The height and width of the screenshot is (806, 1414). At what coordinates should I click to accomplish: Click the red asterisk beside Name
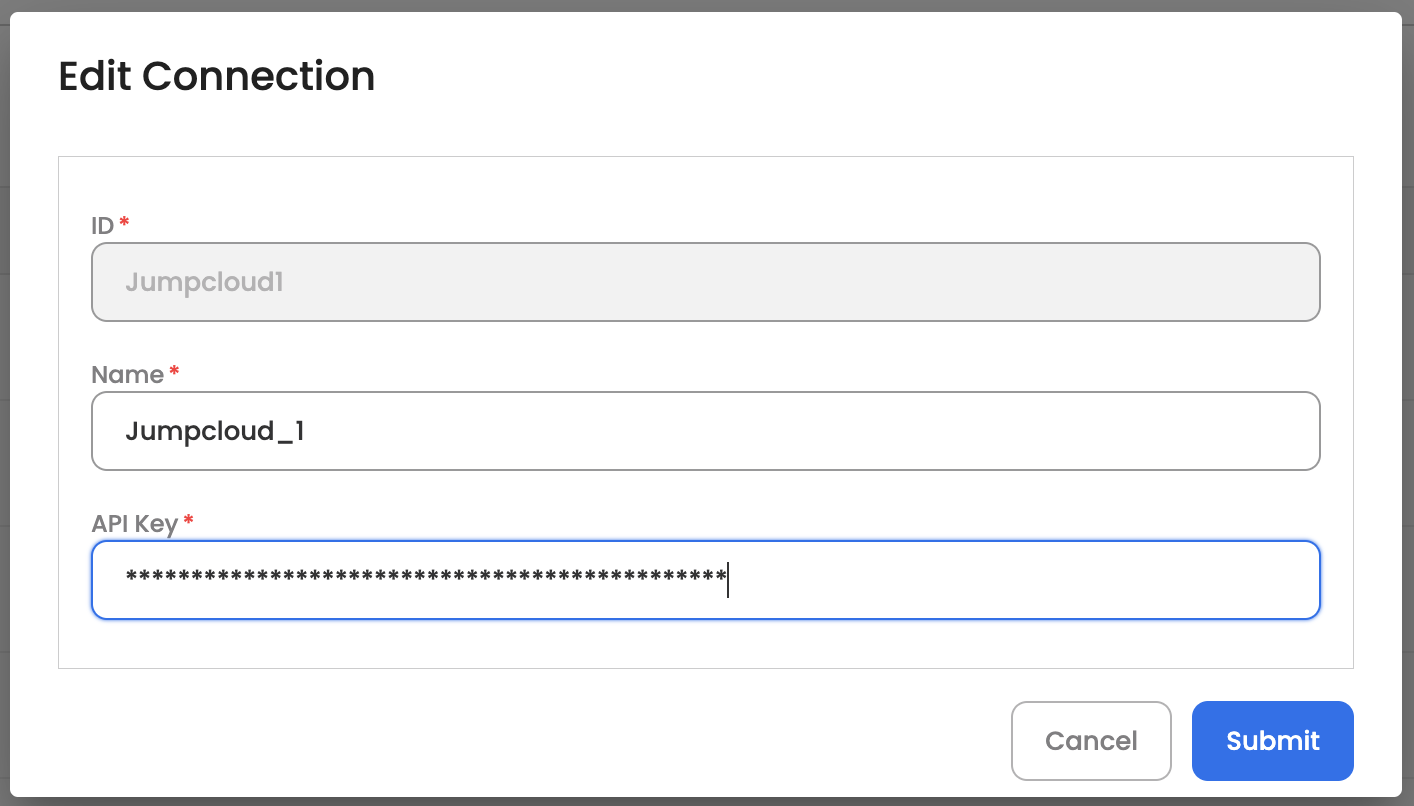click(174, 372)
